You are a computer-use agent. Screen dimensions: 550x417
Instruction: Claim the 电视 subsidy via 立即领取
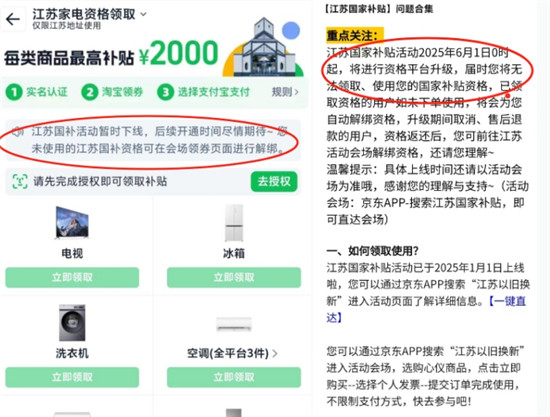click(72, 277)
